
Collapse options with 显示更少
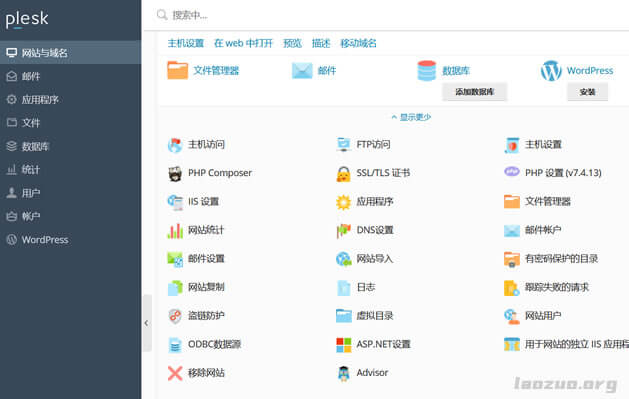411,117
